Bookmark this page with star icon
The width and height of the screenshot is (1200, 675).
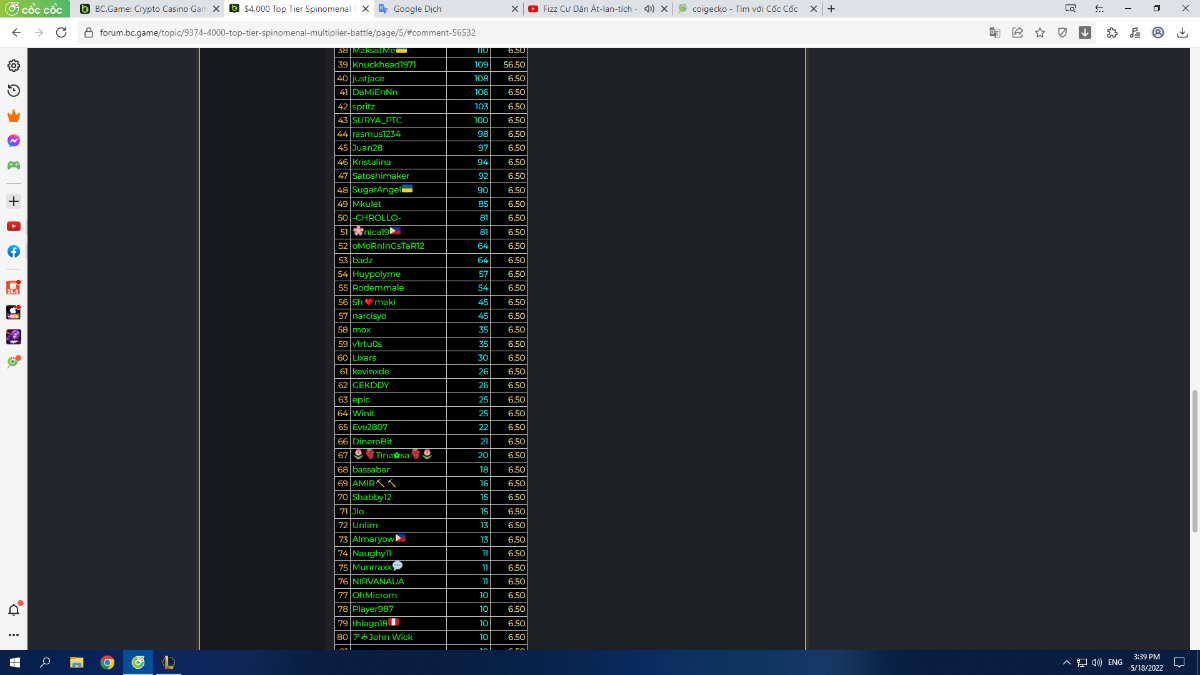coord(1040,32)
